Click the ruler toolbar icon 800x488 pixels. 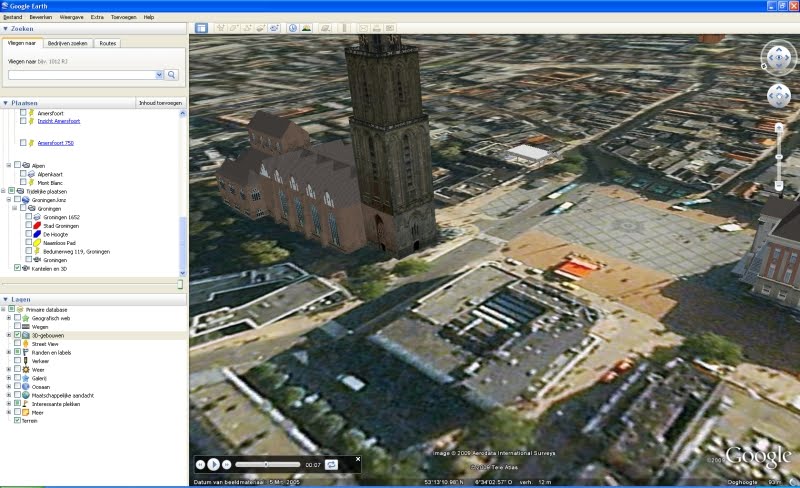[x=345, y=28]
